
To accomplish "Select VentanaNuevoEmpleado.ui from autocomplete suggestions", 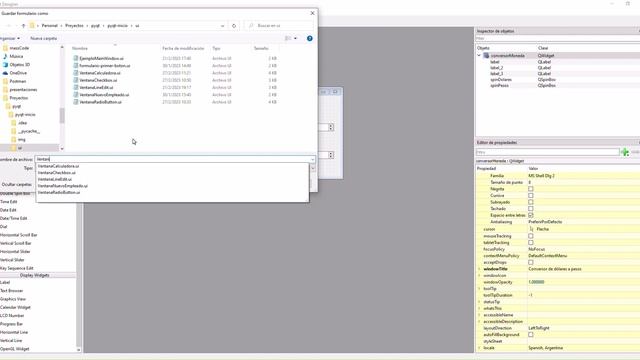I will pyautogui.click(x=62, y=186).
